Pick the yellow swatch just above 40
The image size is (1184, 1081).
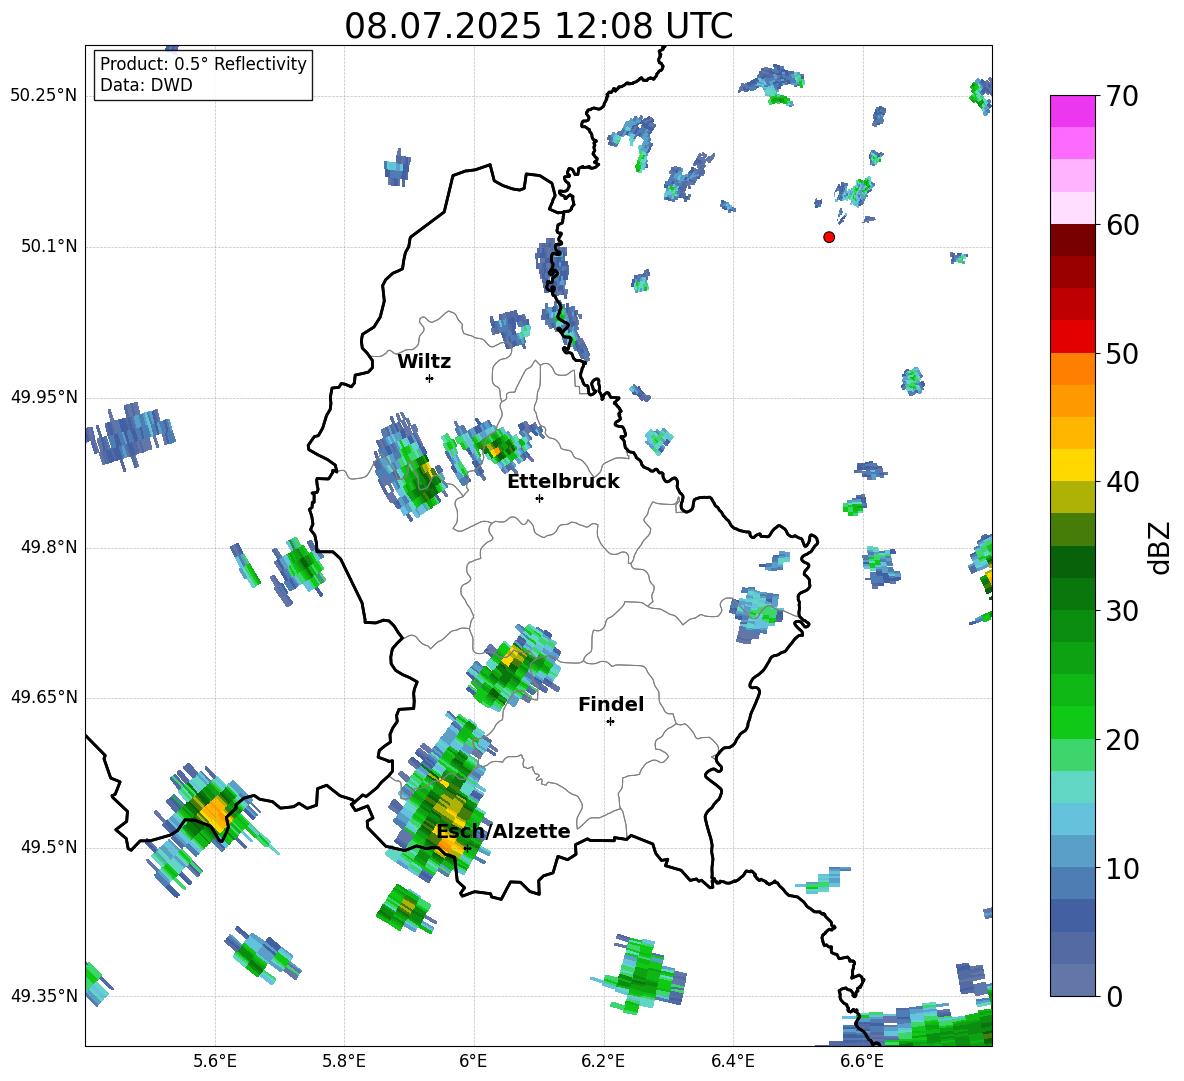coord(1072,465)
